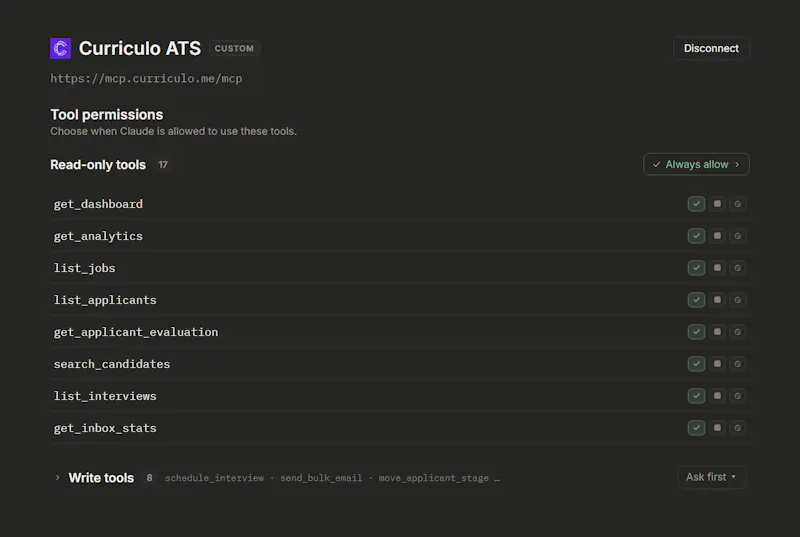Screen dimensions: 800x537
Task: Select the list_applicants tool name
Action: [105, 300]
